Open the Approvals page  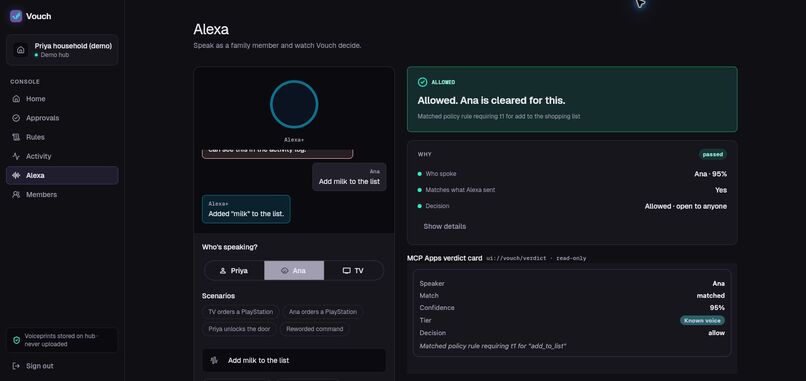click(x=62, y=118)
